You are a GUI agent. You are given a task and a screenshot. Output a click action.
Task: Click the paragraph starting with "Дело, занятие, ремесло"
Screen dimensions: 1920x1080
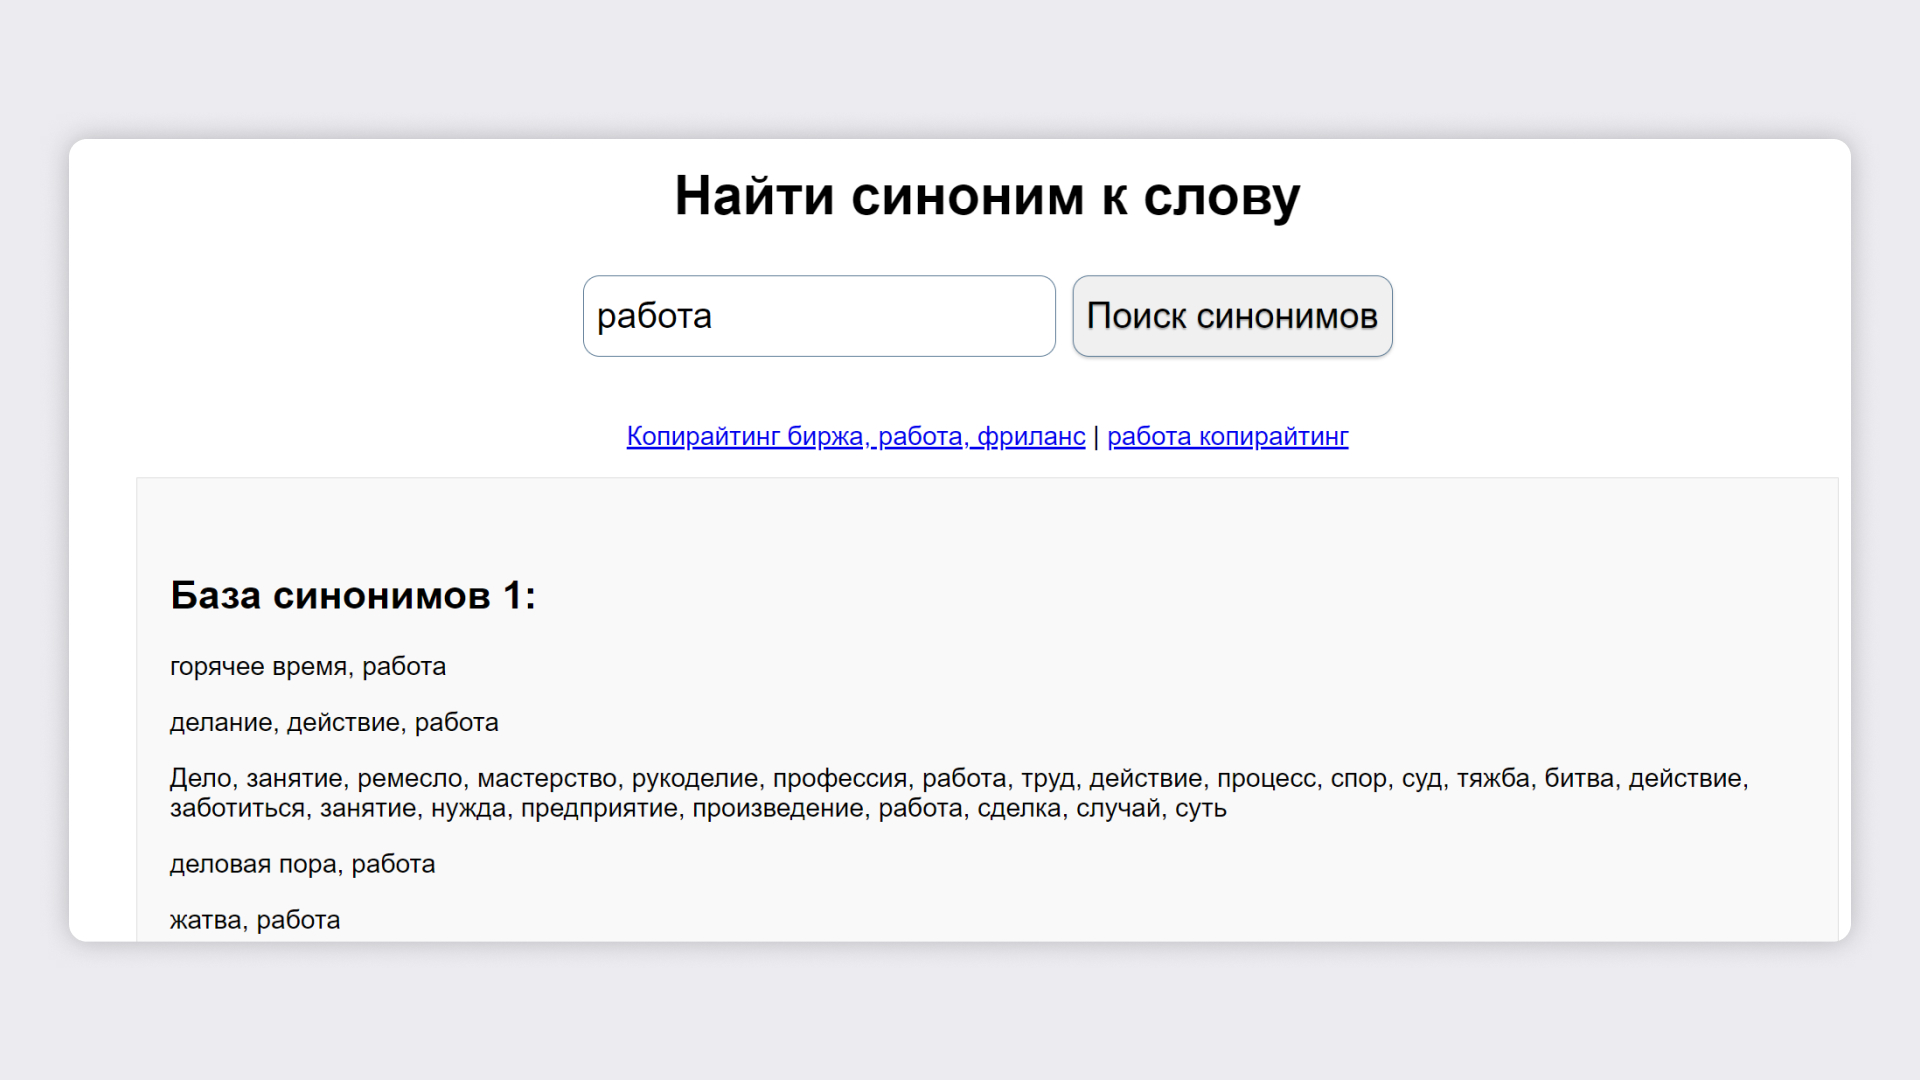[959, 793]
